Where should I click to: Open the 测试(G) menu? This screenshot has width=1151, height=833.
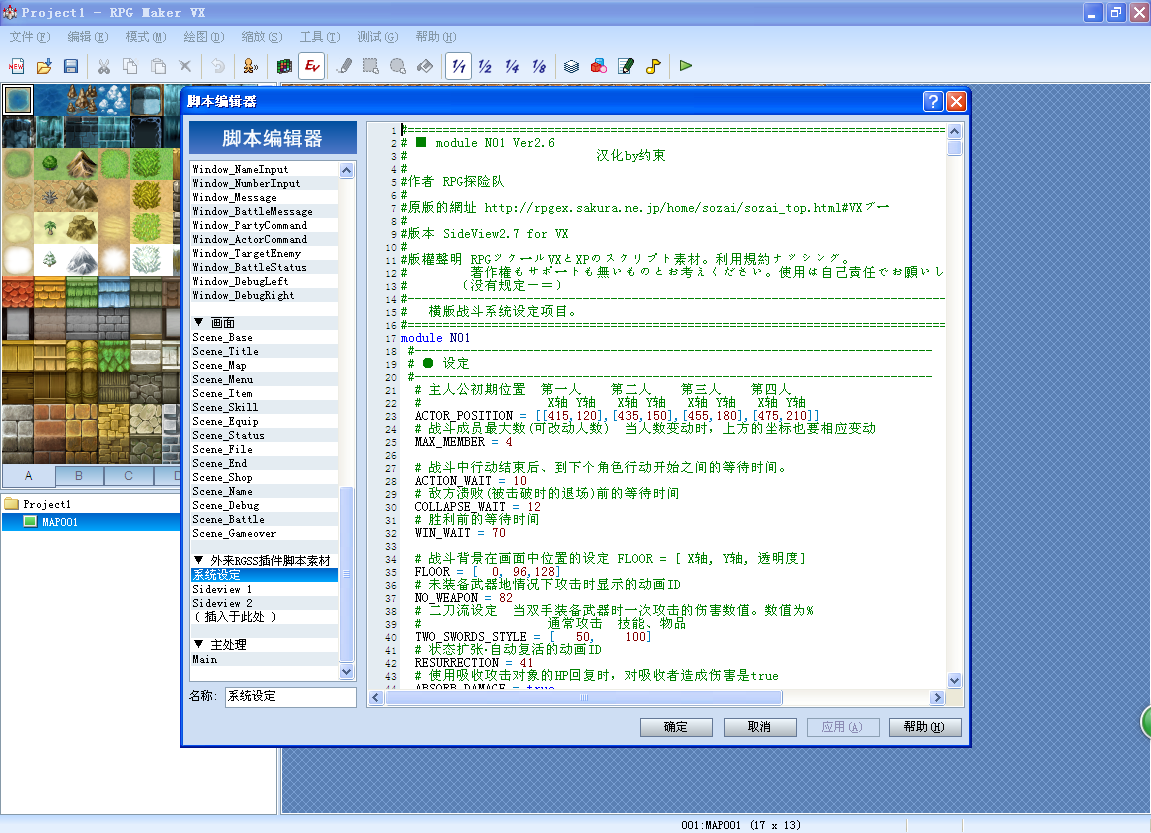point(378,37)
